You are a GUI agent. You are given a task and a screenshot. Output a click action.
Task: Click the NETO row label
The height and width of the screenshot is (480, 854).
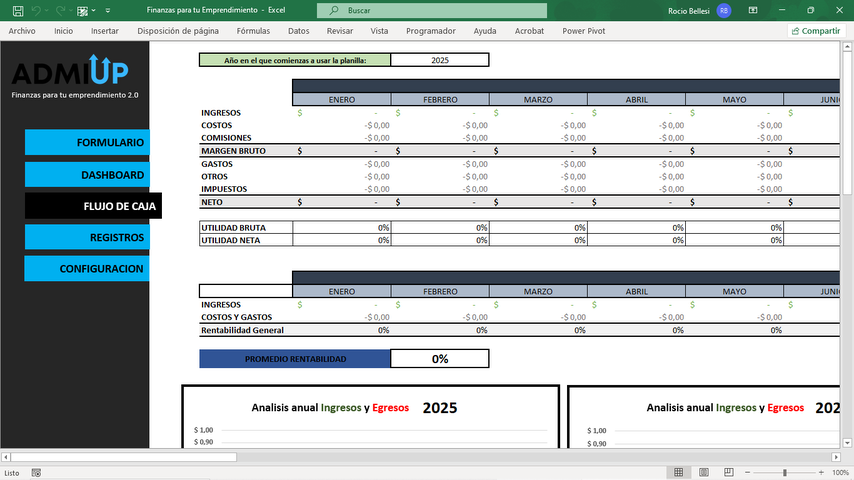click(212, 202)
